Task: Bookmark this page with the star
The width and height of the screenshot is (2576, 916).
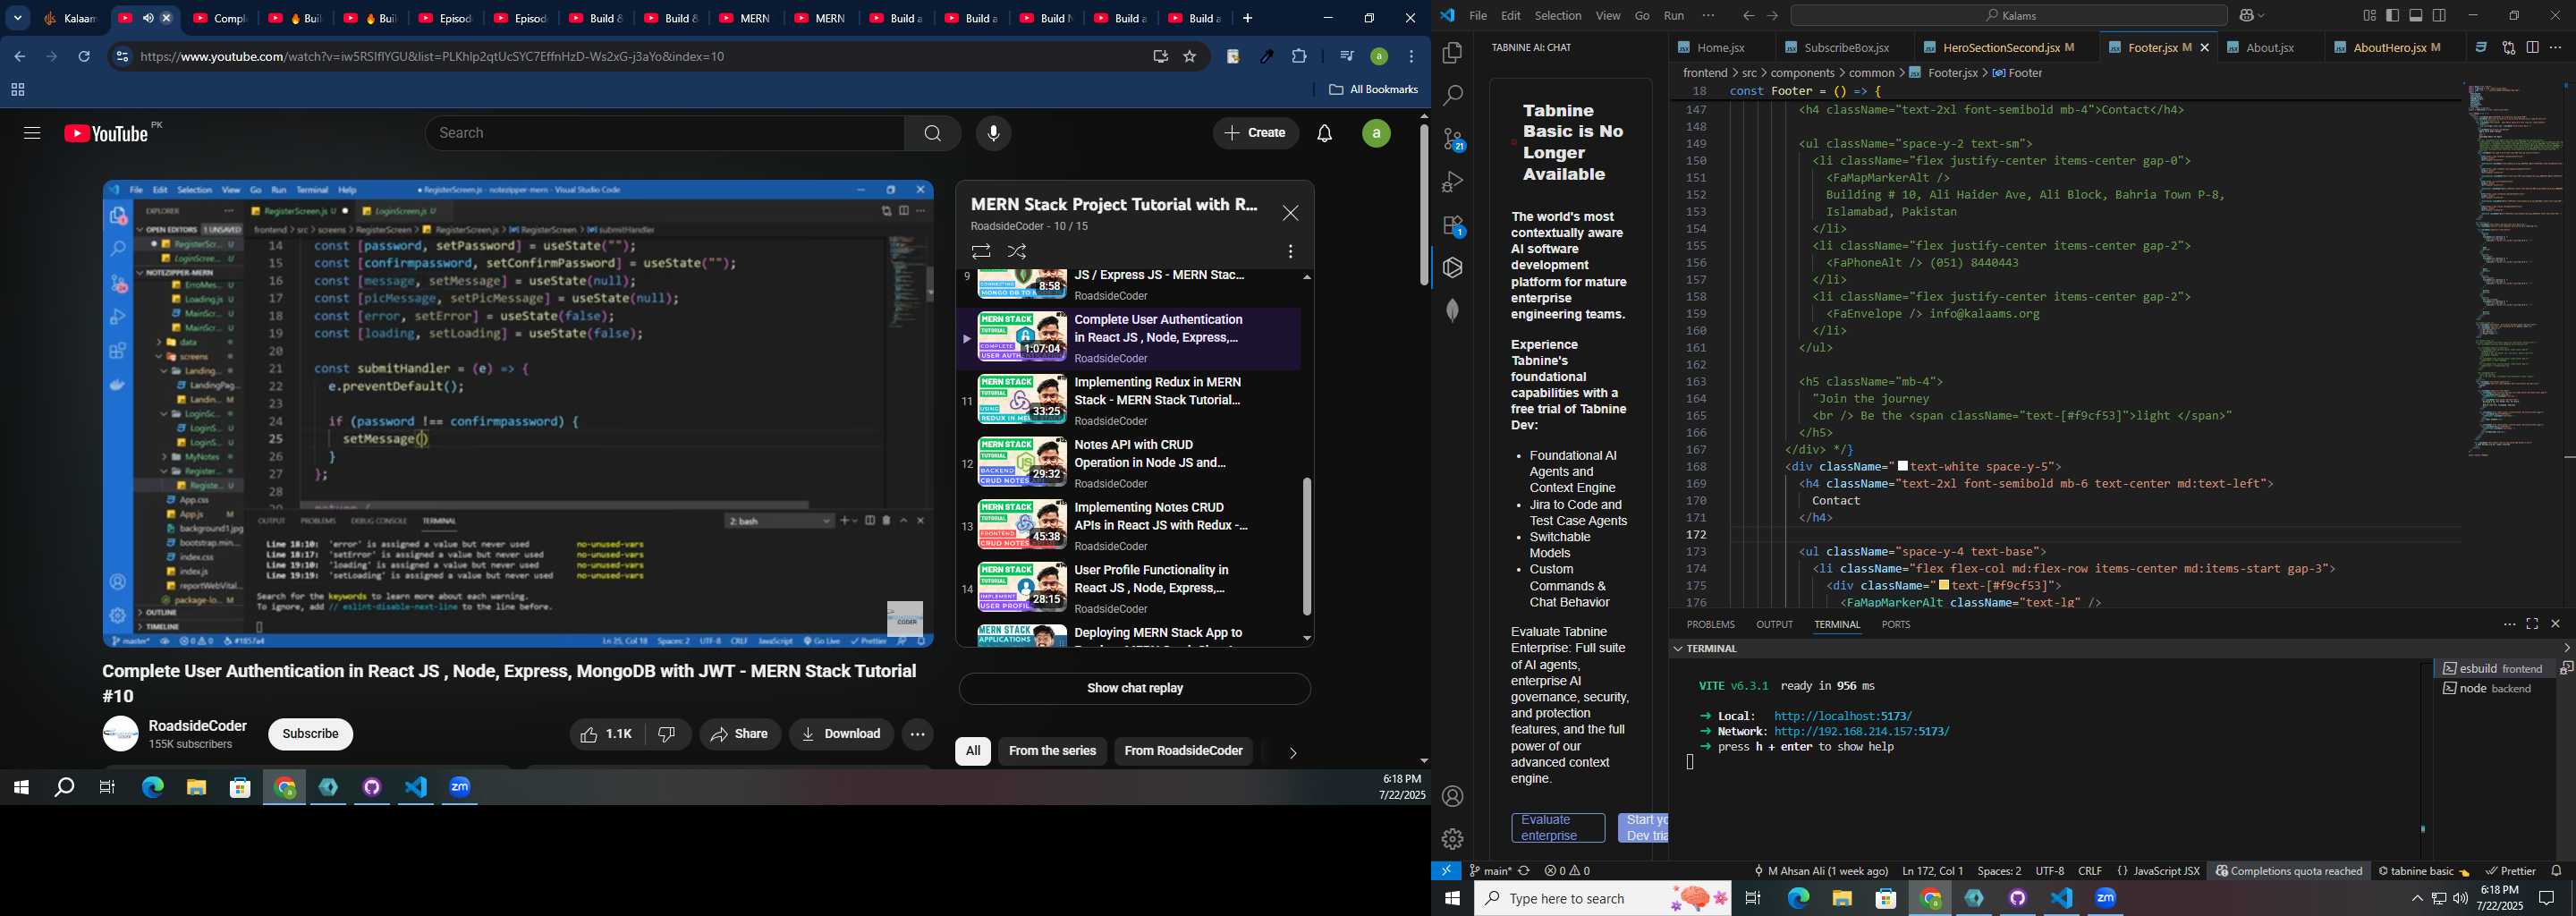Action: [1190, 57]
